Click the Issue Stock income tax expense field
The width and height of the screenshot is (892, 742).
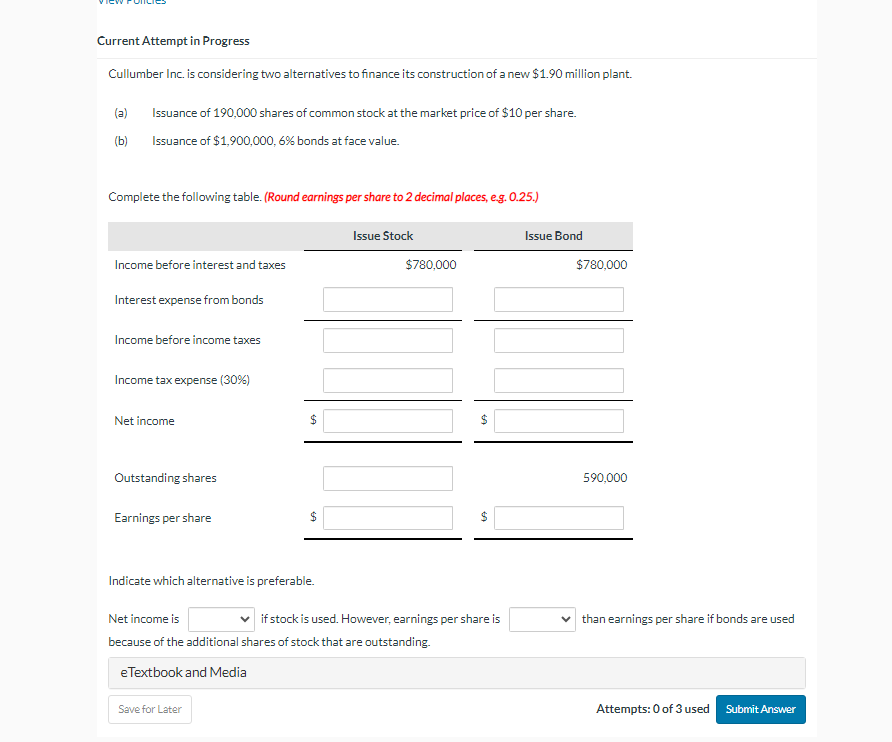[x=387, y=380]
